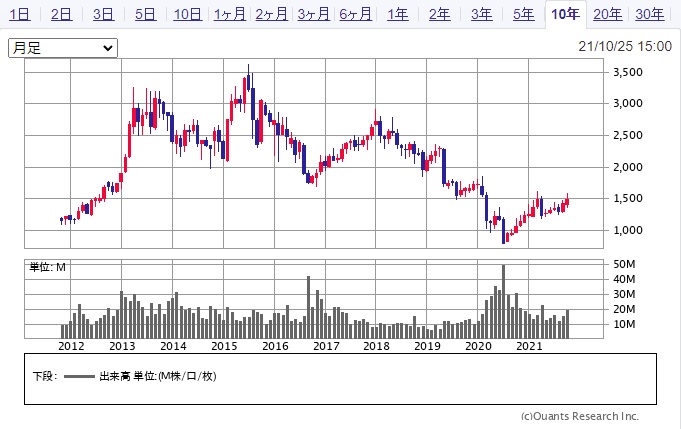Choose the 6ヶ月 period link

pos(355,14)
